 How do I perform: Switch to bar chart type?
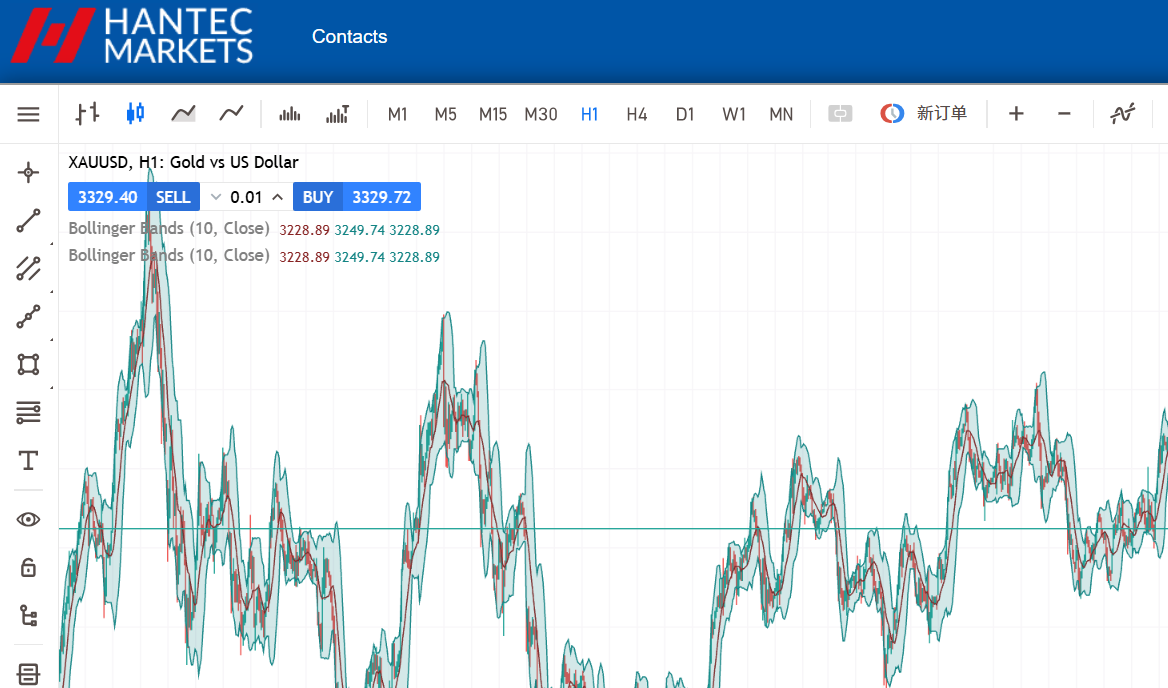tap(87, 114)
